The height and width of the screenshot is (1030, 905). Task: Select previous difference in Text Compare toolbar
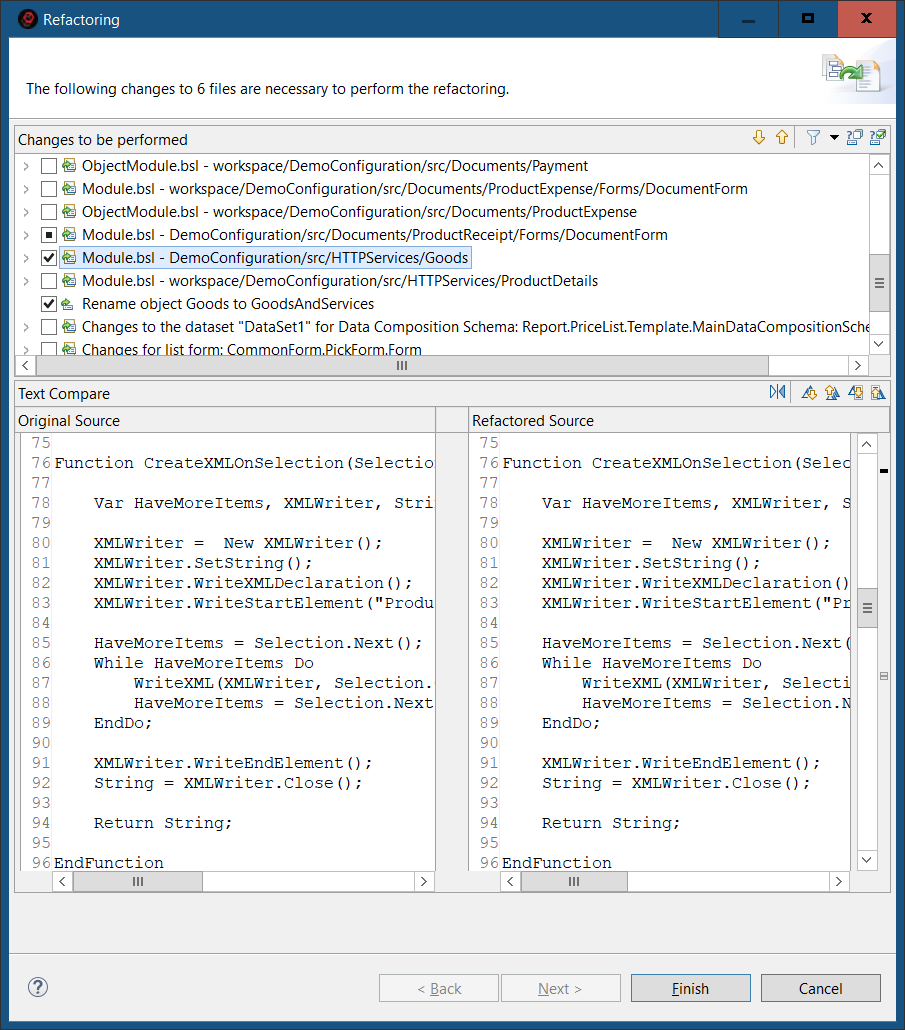coord(832,393)
